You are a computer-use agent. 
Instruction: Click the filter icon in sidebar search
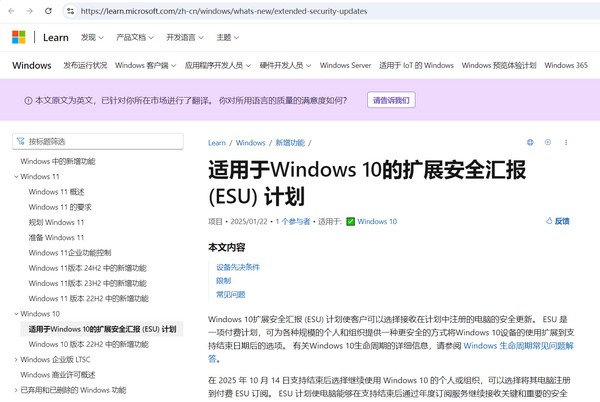pos(21,141)
